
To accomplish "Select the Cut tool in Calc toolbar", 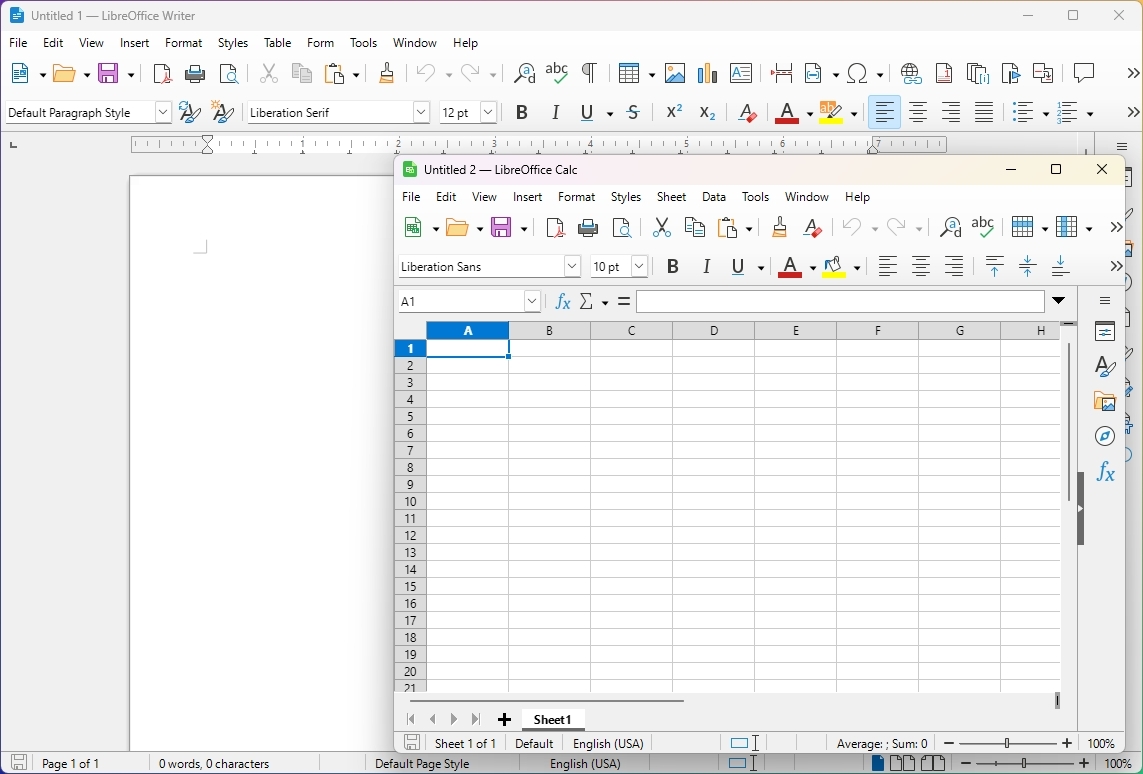I will [x=662, y=228].
